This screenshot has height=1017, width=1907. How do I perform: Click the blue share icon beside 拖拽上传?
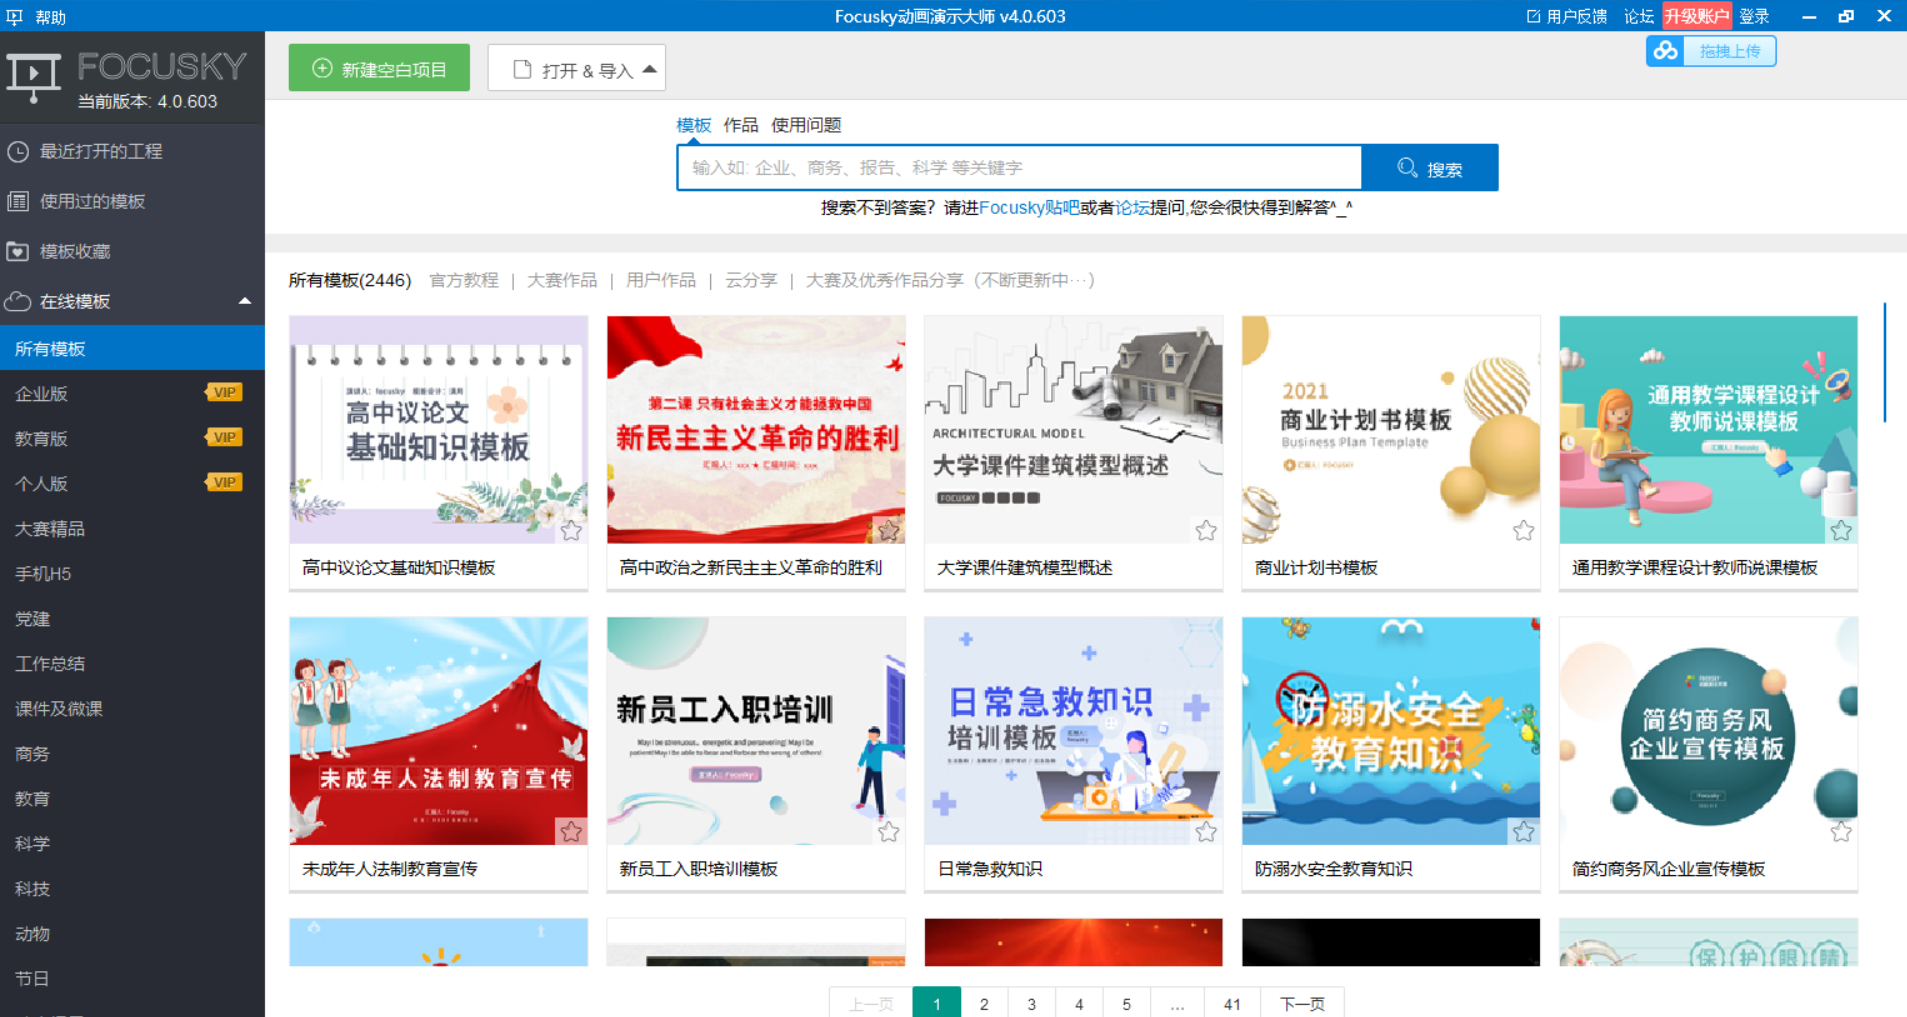[1664, 50]
